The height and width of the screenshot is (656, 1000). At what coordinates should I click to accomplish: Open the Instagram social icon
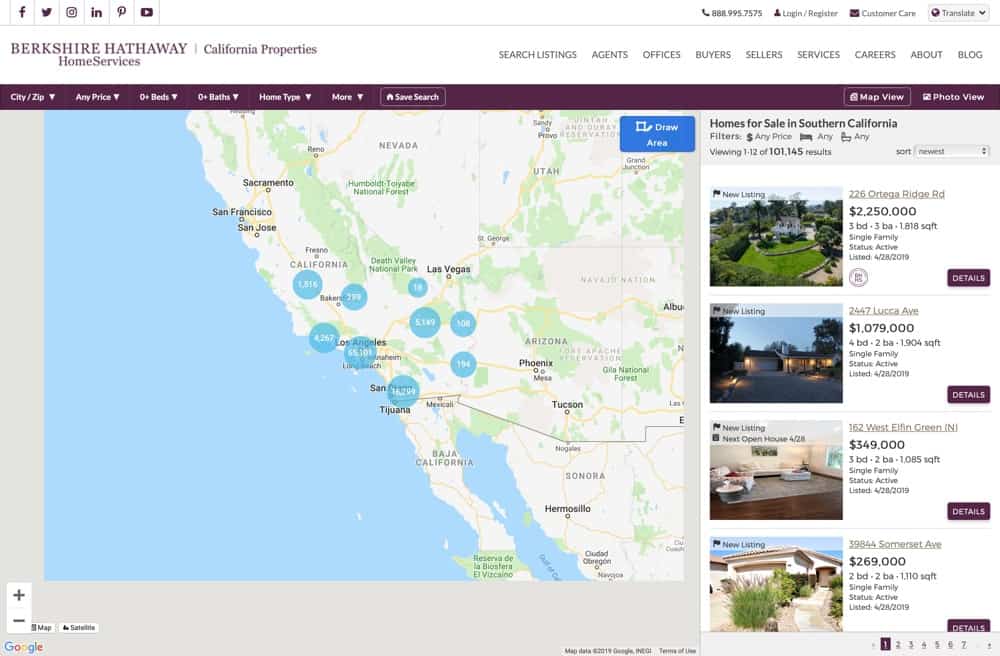[71, 12]
